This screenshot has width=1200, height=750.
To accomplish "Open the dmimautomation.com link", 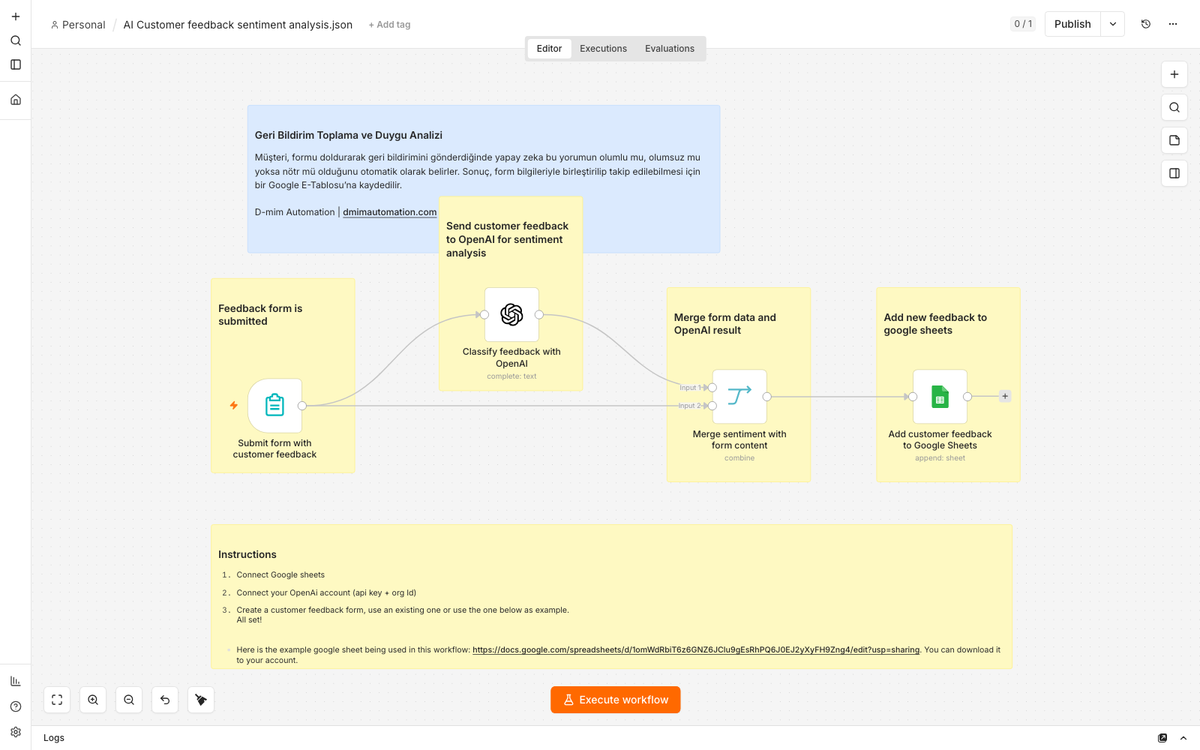I will click(390, 212).
